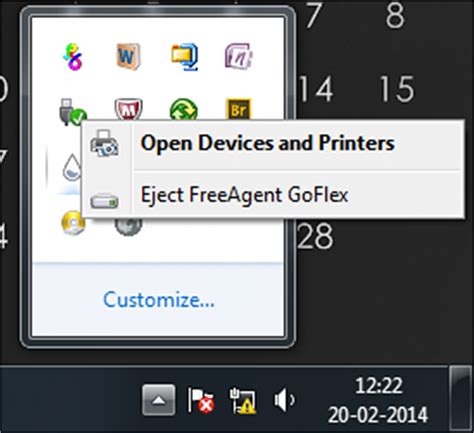Viewport: 474px width, 433px height.
Task: Click the OneNote tray icon
Action: point(239,56)
